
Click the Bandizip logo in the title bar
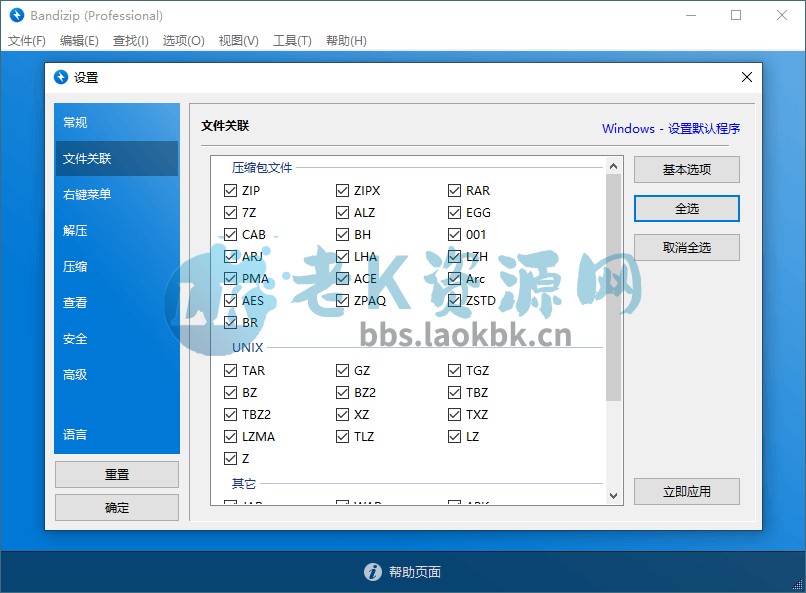tap(16, 15)
